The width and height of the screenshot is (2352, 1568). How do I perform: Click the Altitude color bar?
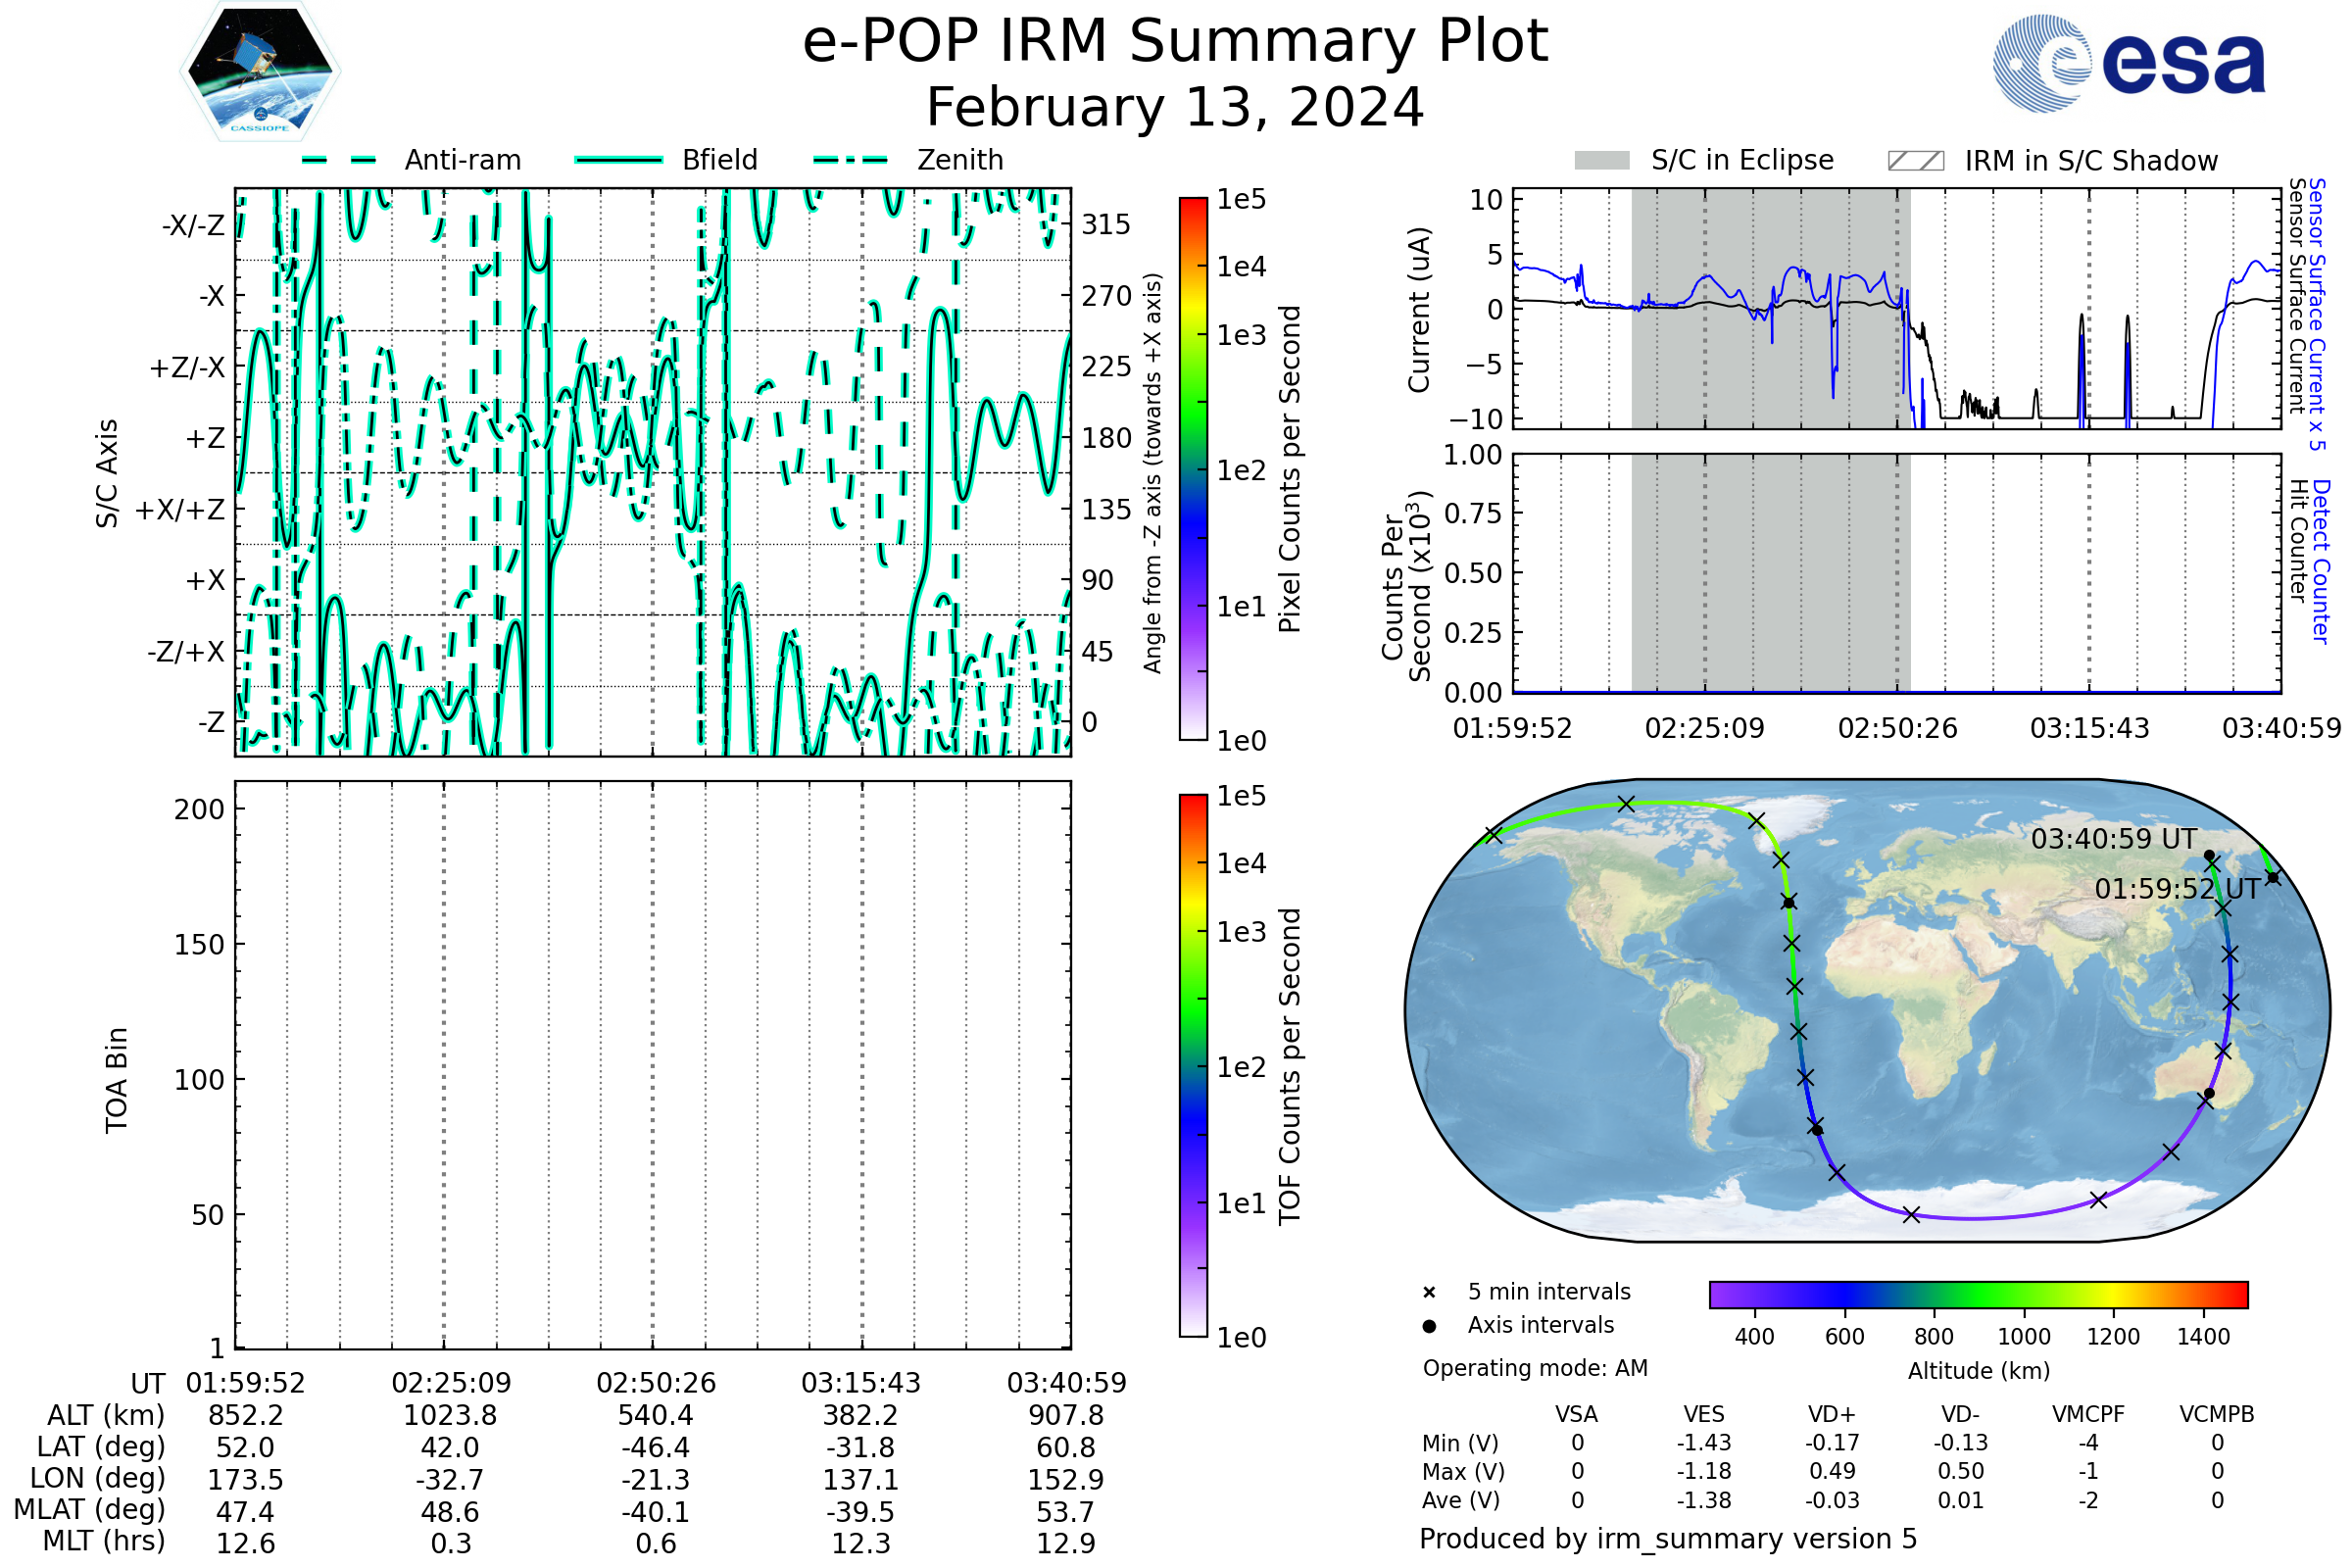[1978, 1294]
